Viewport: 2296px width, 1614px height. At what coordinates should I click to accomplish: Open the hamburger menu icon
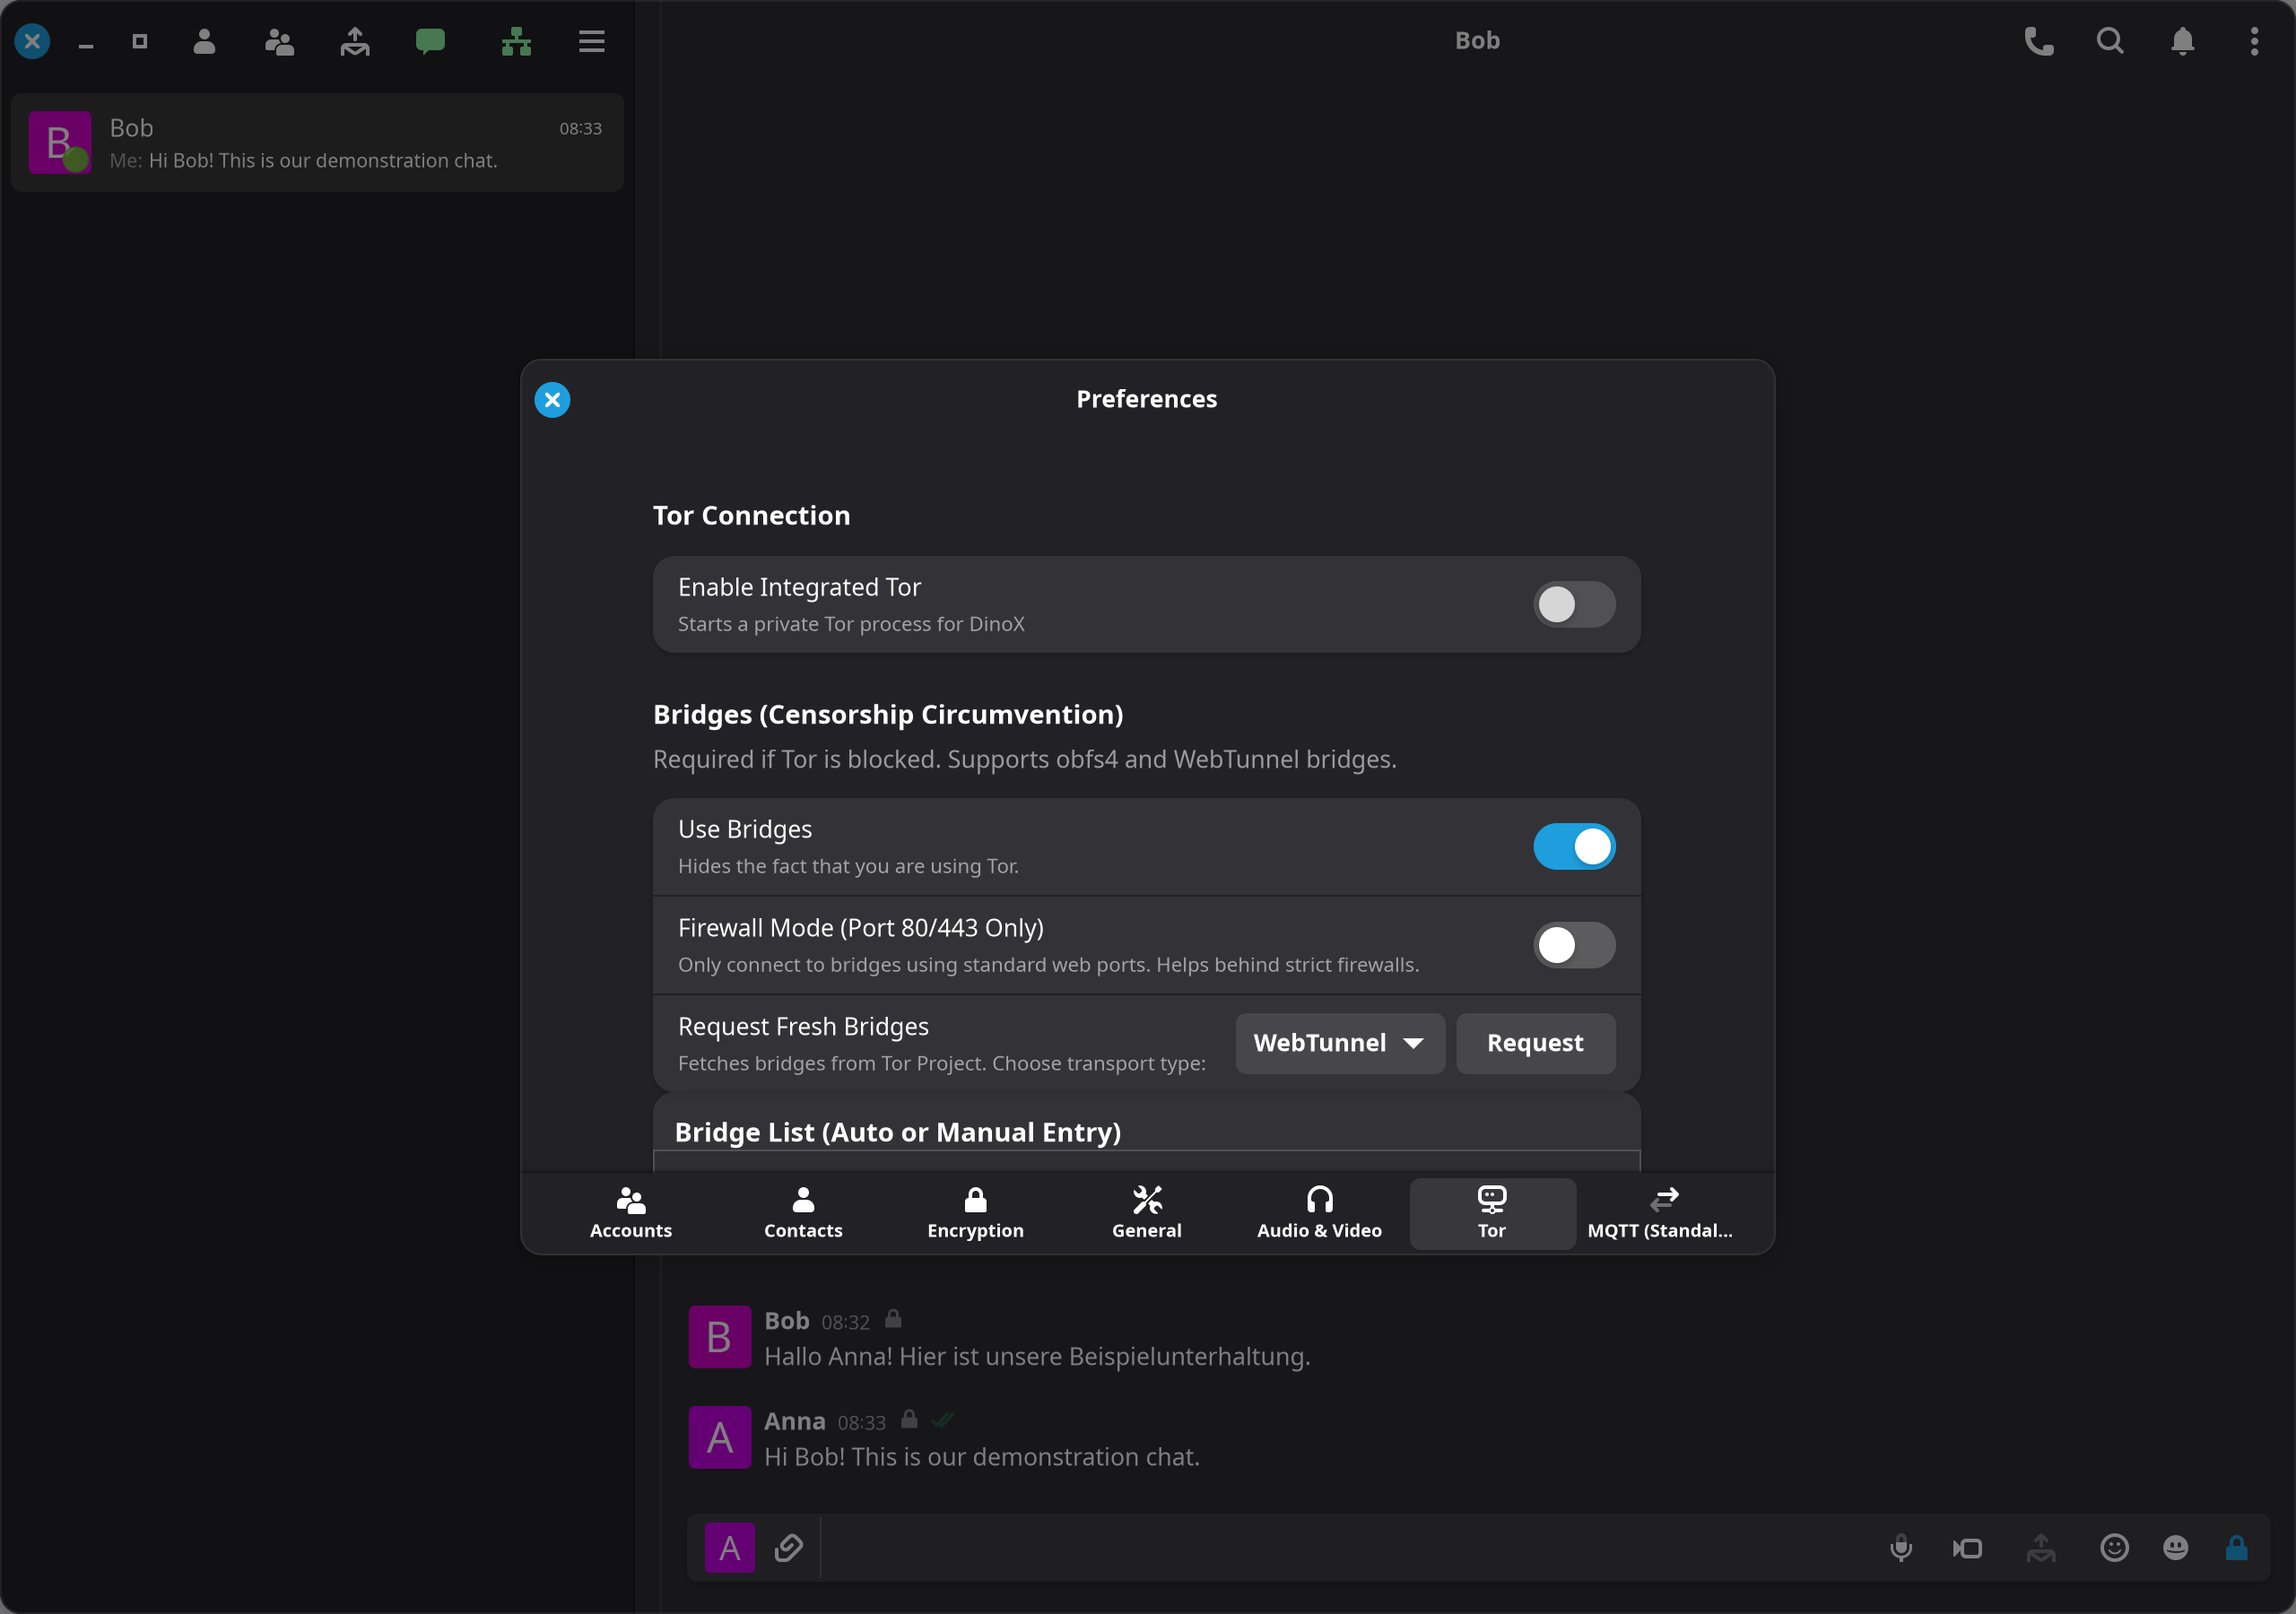point(592,41)
